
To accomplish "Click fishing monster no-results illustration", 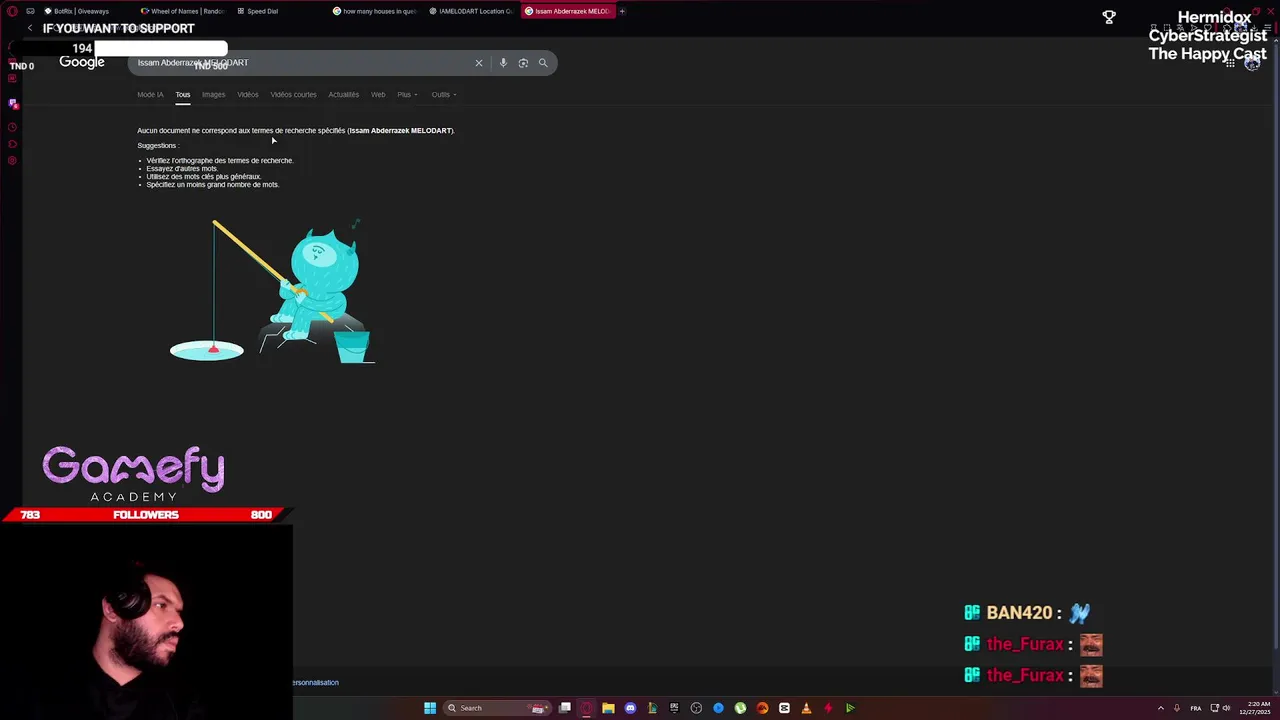I will [272, 292].
